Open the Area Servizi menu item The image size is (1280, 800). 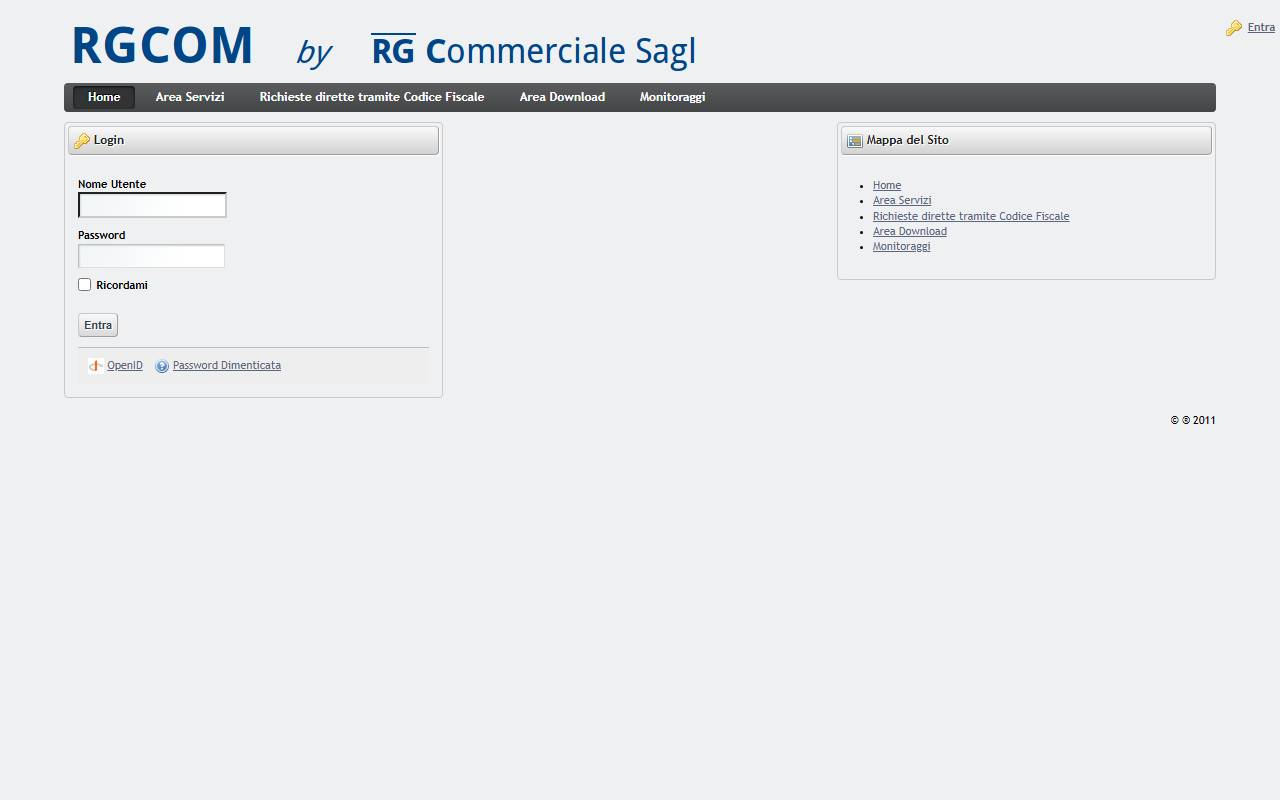click(190, 97)
